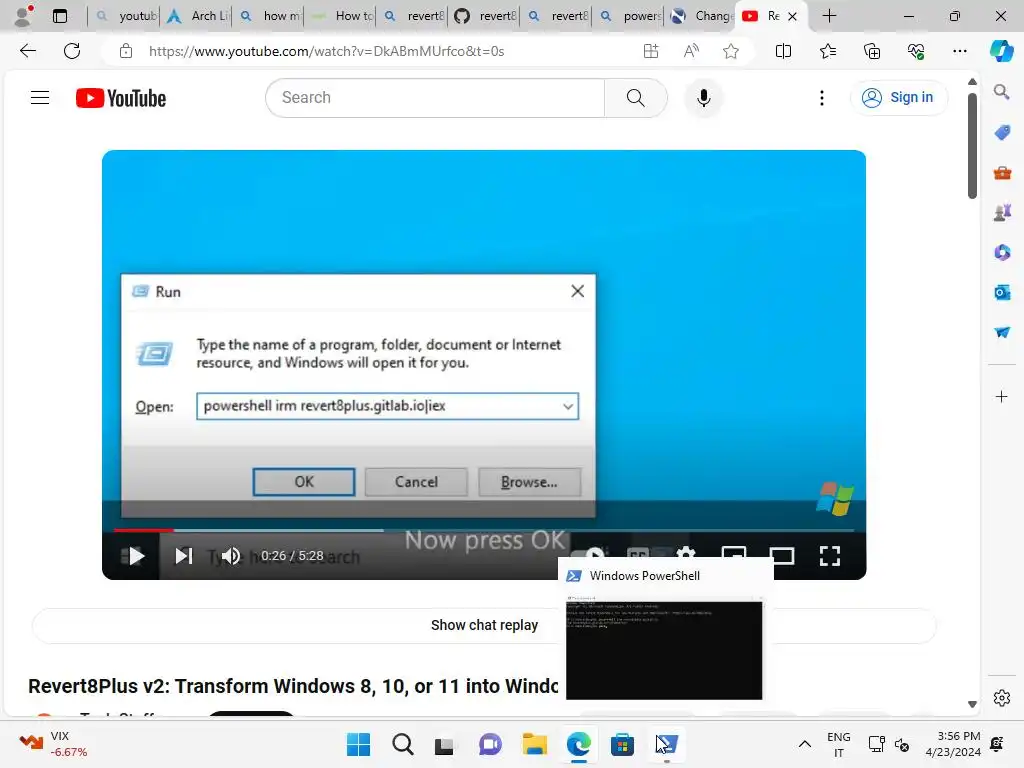Open the YouTube guide hamburger menu
The width and height of the screenshot is (1024, 768).
click(40, 98)
